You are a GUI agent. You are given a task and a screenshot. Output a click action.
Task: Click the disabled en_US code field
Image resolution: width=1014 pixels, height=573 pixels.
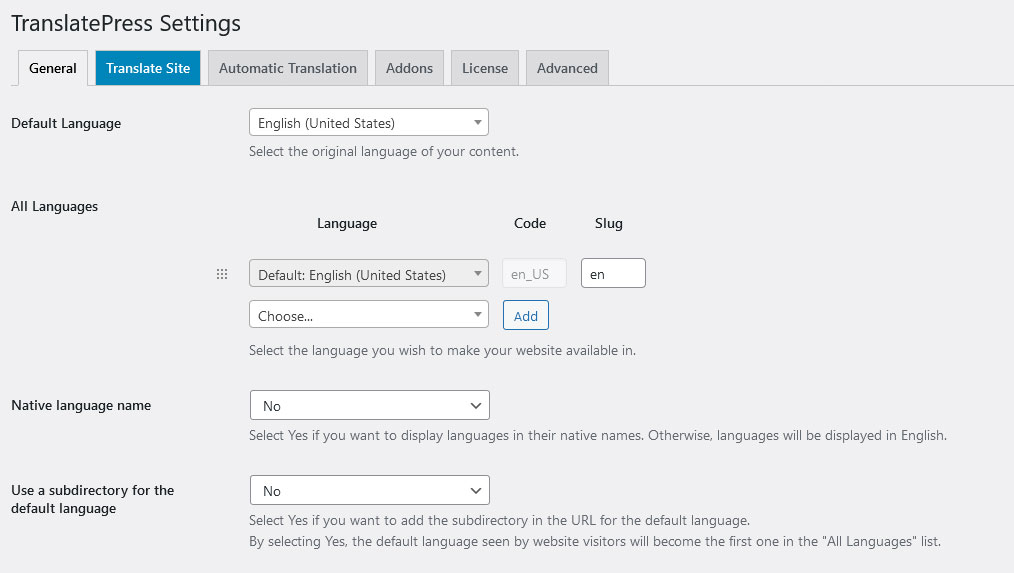pyautogui.click(x=535, y=274)
